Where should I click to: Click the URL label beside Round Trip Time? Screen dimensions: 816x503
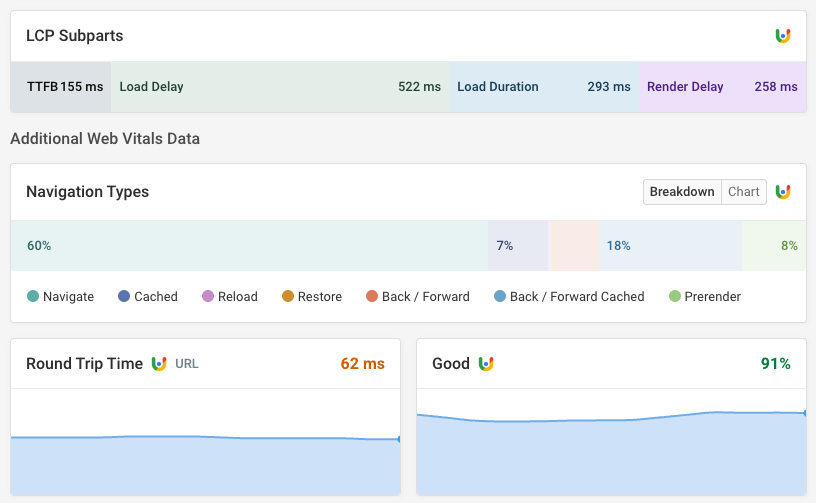tap(187, 364)
